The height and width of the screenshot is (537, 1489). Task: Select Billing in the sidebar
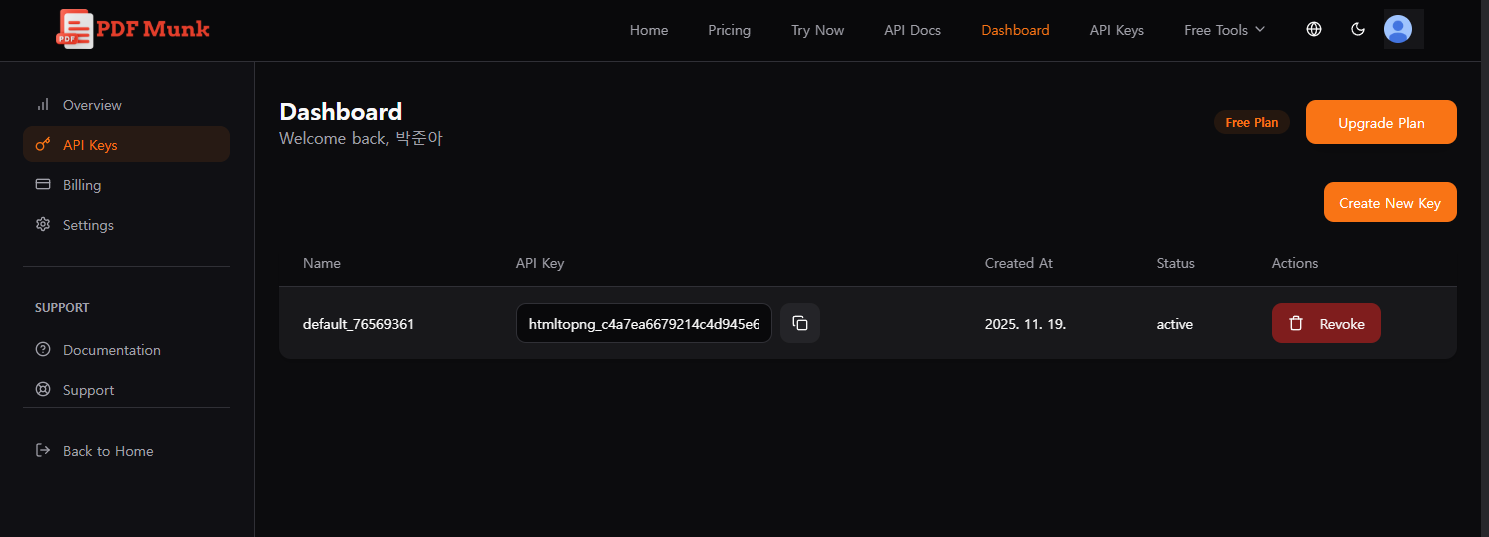pos(81,185)
